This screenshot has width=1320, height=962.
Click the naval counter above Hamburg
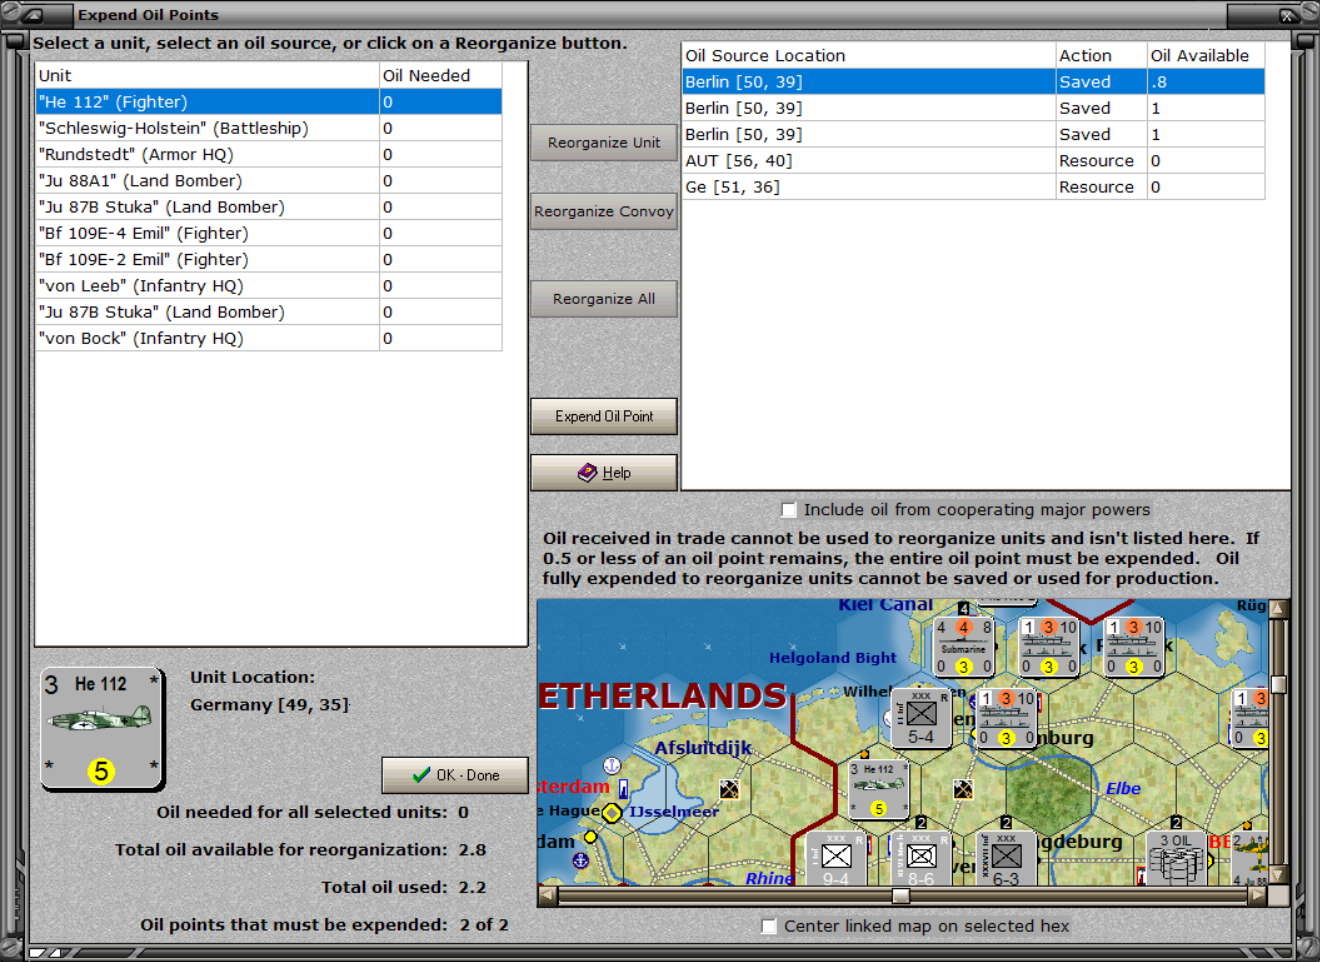click(x=1006, y=718)
